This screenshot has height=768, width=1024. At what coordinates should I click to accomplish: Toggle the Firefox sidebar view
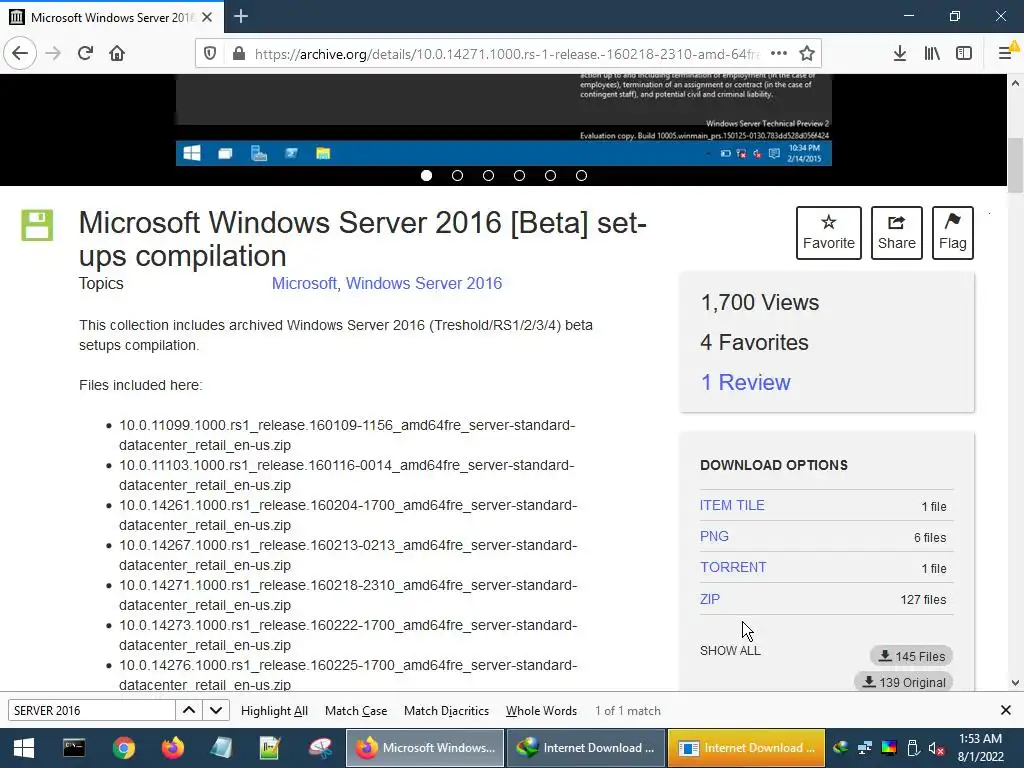click(964, 54)
